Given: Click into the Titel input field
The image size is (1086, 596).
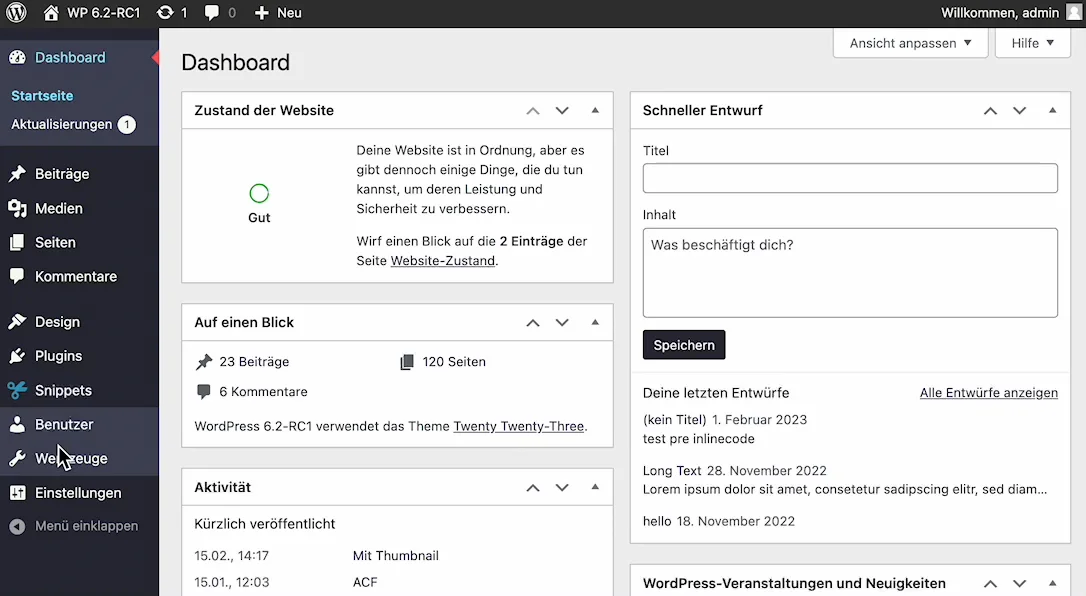Looking at the screenshot, I should [850, 178].
